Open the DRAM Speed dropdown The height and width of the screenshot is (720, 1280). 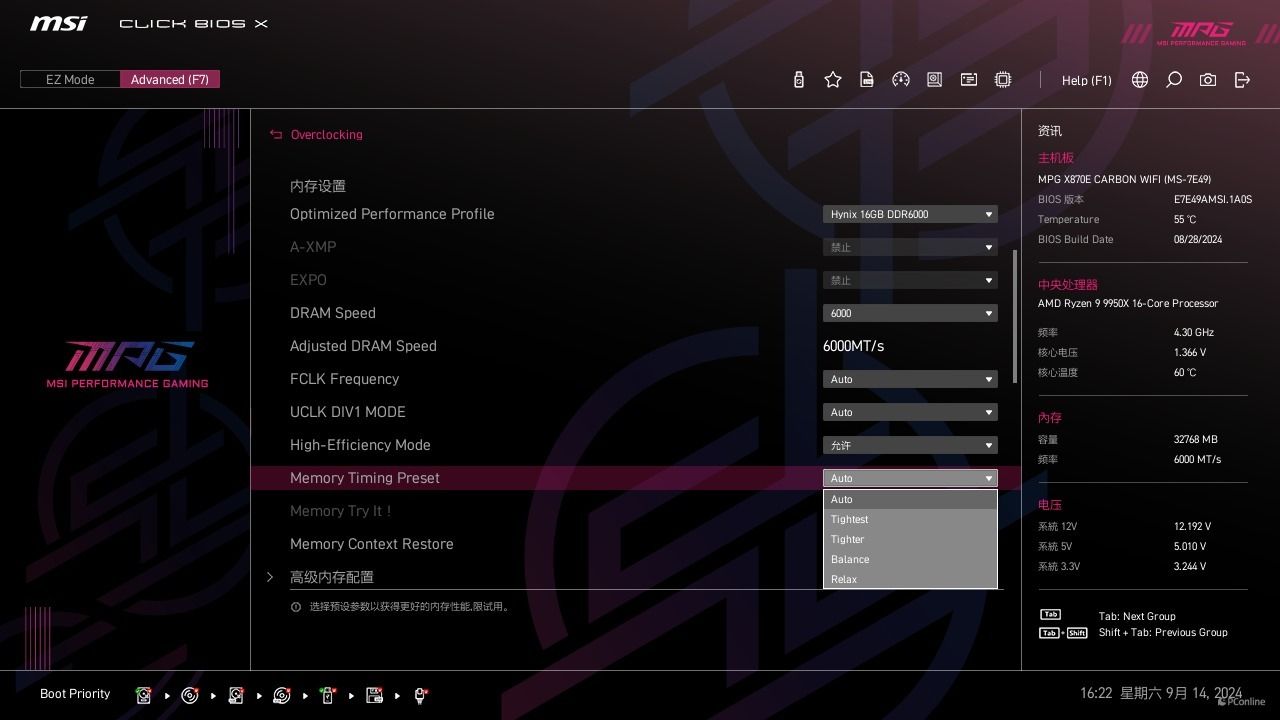coord(910,313)
